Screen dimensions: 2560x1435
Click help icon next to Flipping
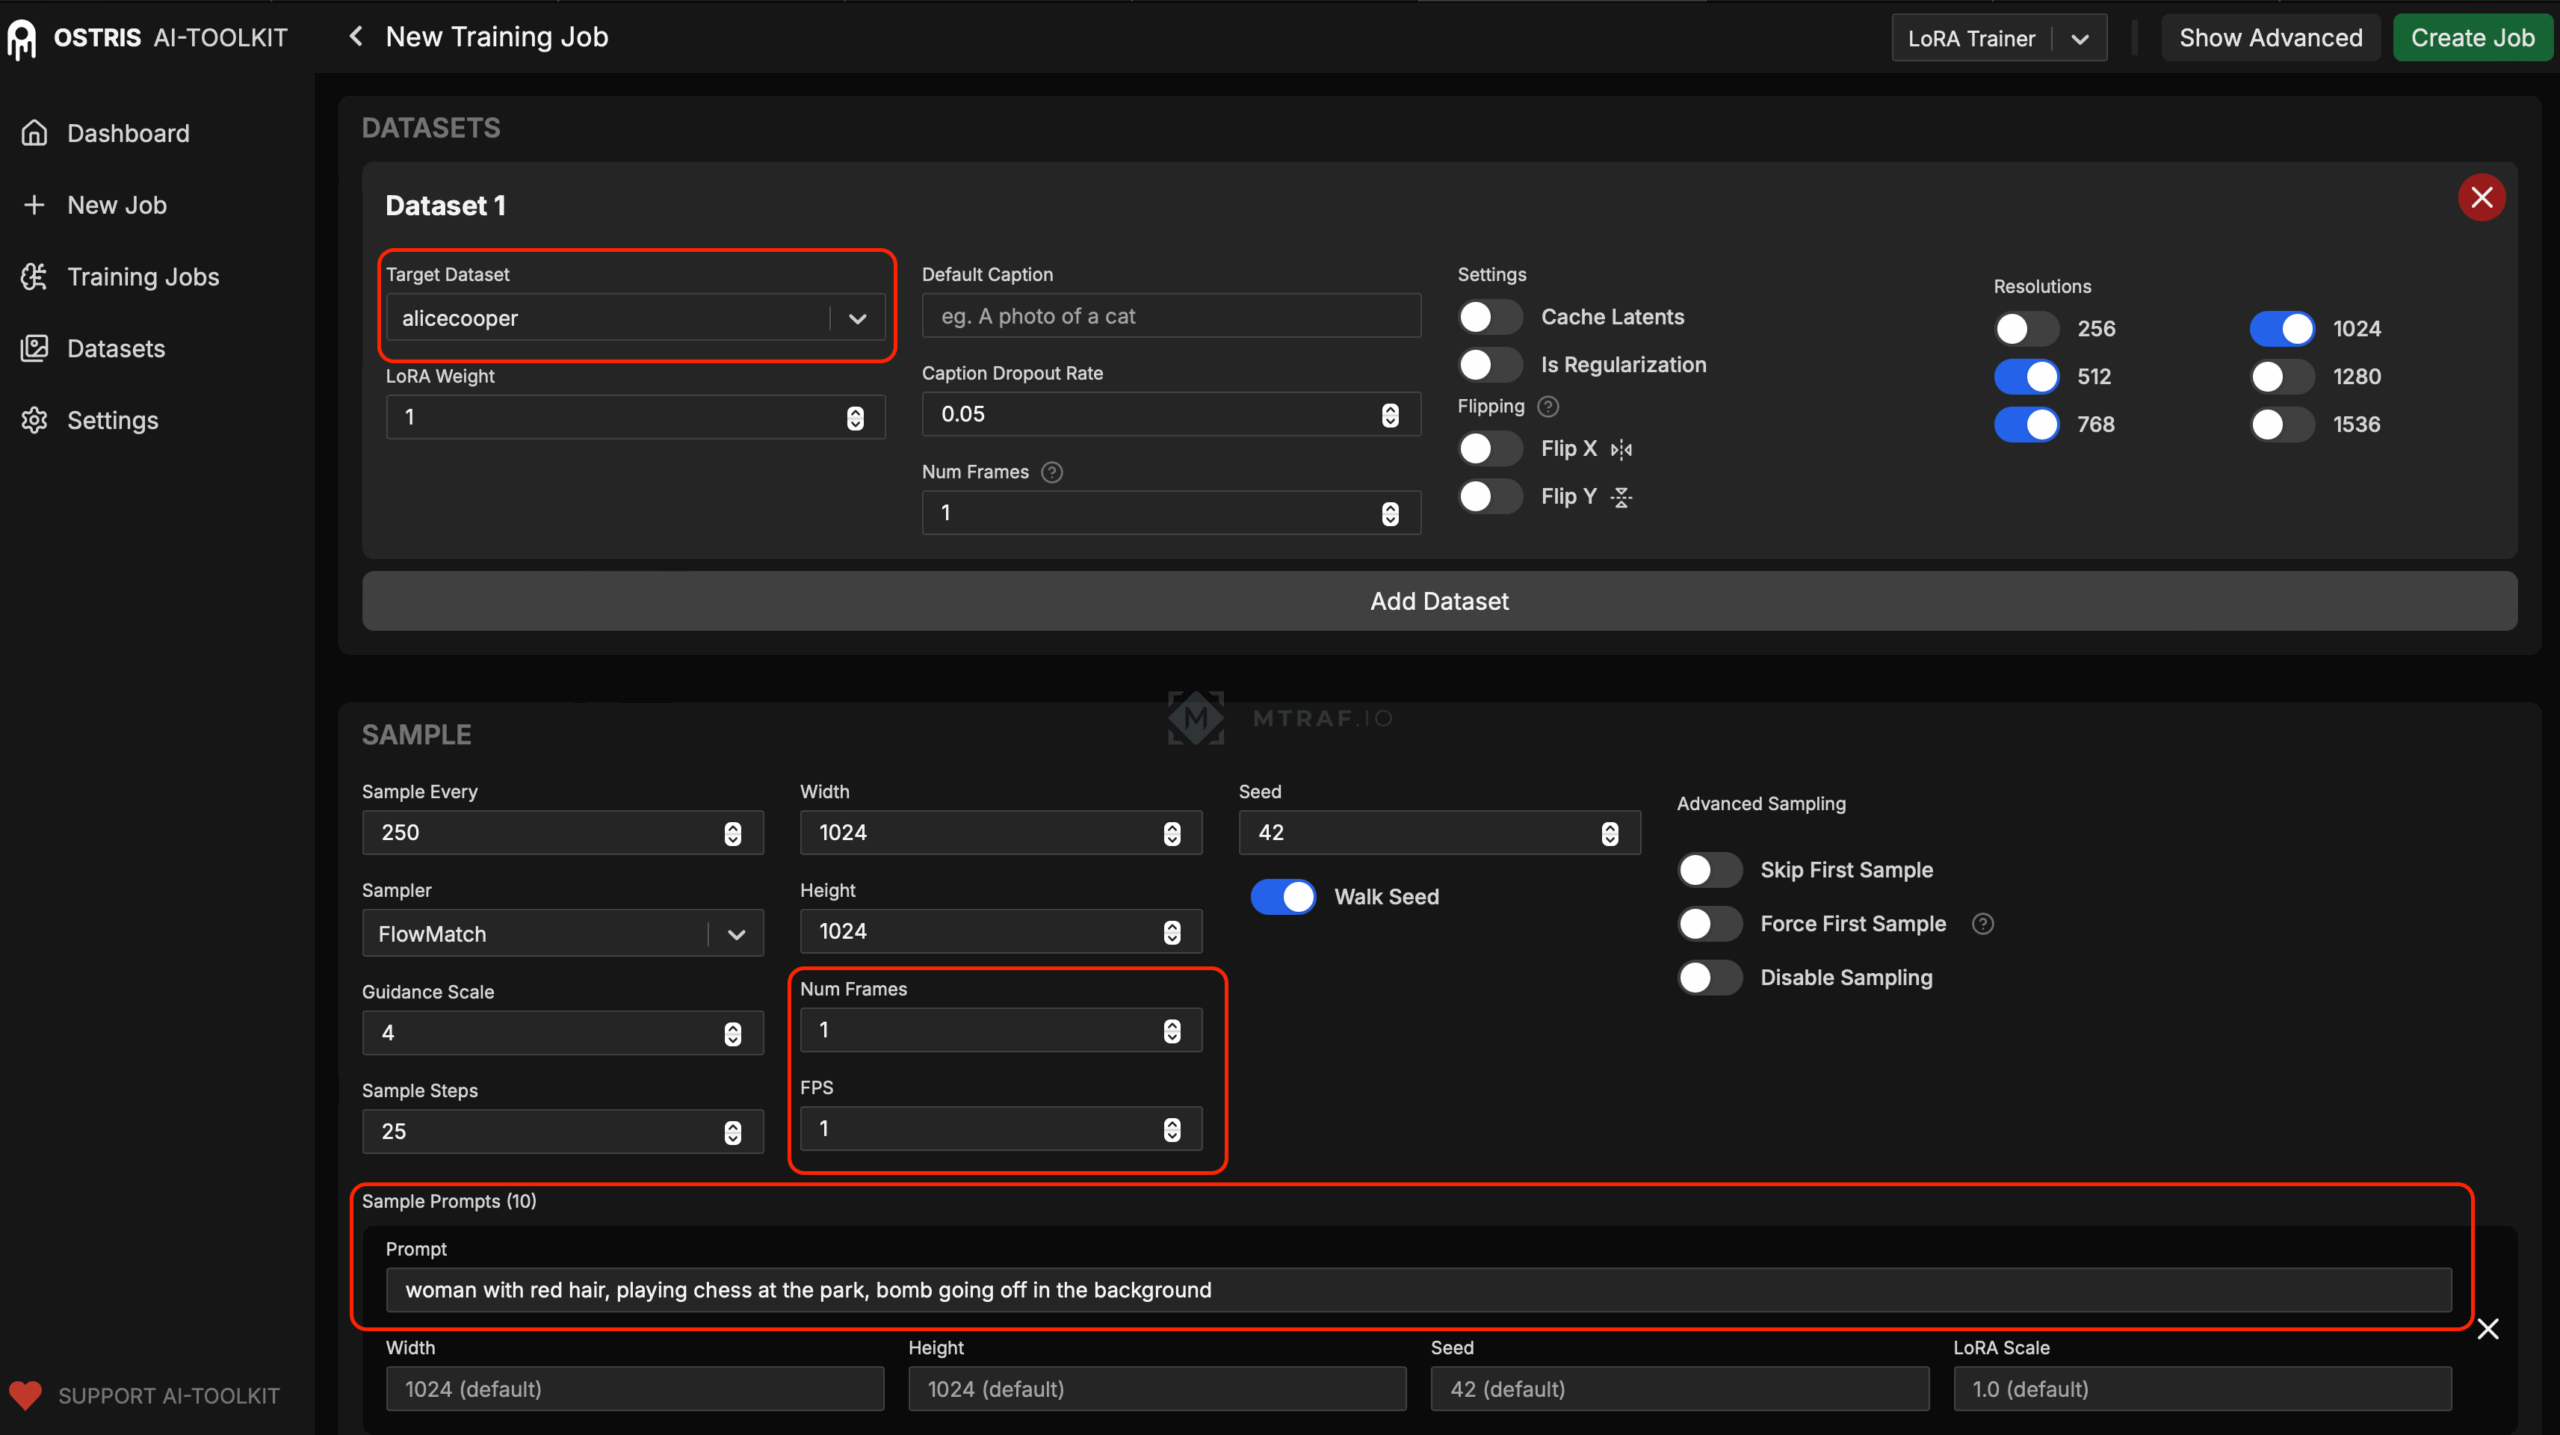(x=1548, y=407)
